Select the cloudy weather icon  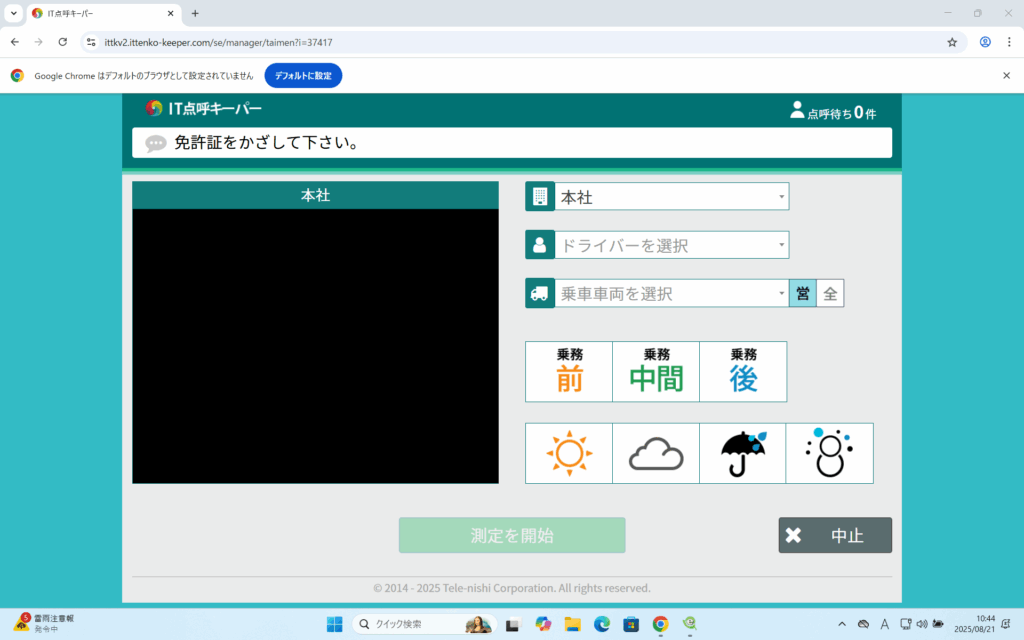click(x=656, y=453)
